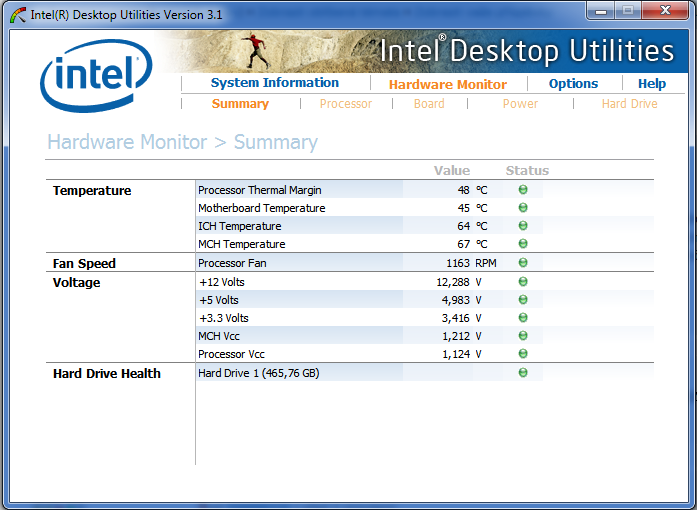The width and height of the screenshot is (697, 510).
Task: Click the +3.3 Volts status icon
Action: (523, 318)
